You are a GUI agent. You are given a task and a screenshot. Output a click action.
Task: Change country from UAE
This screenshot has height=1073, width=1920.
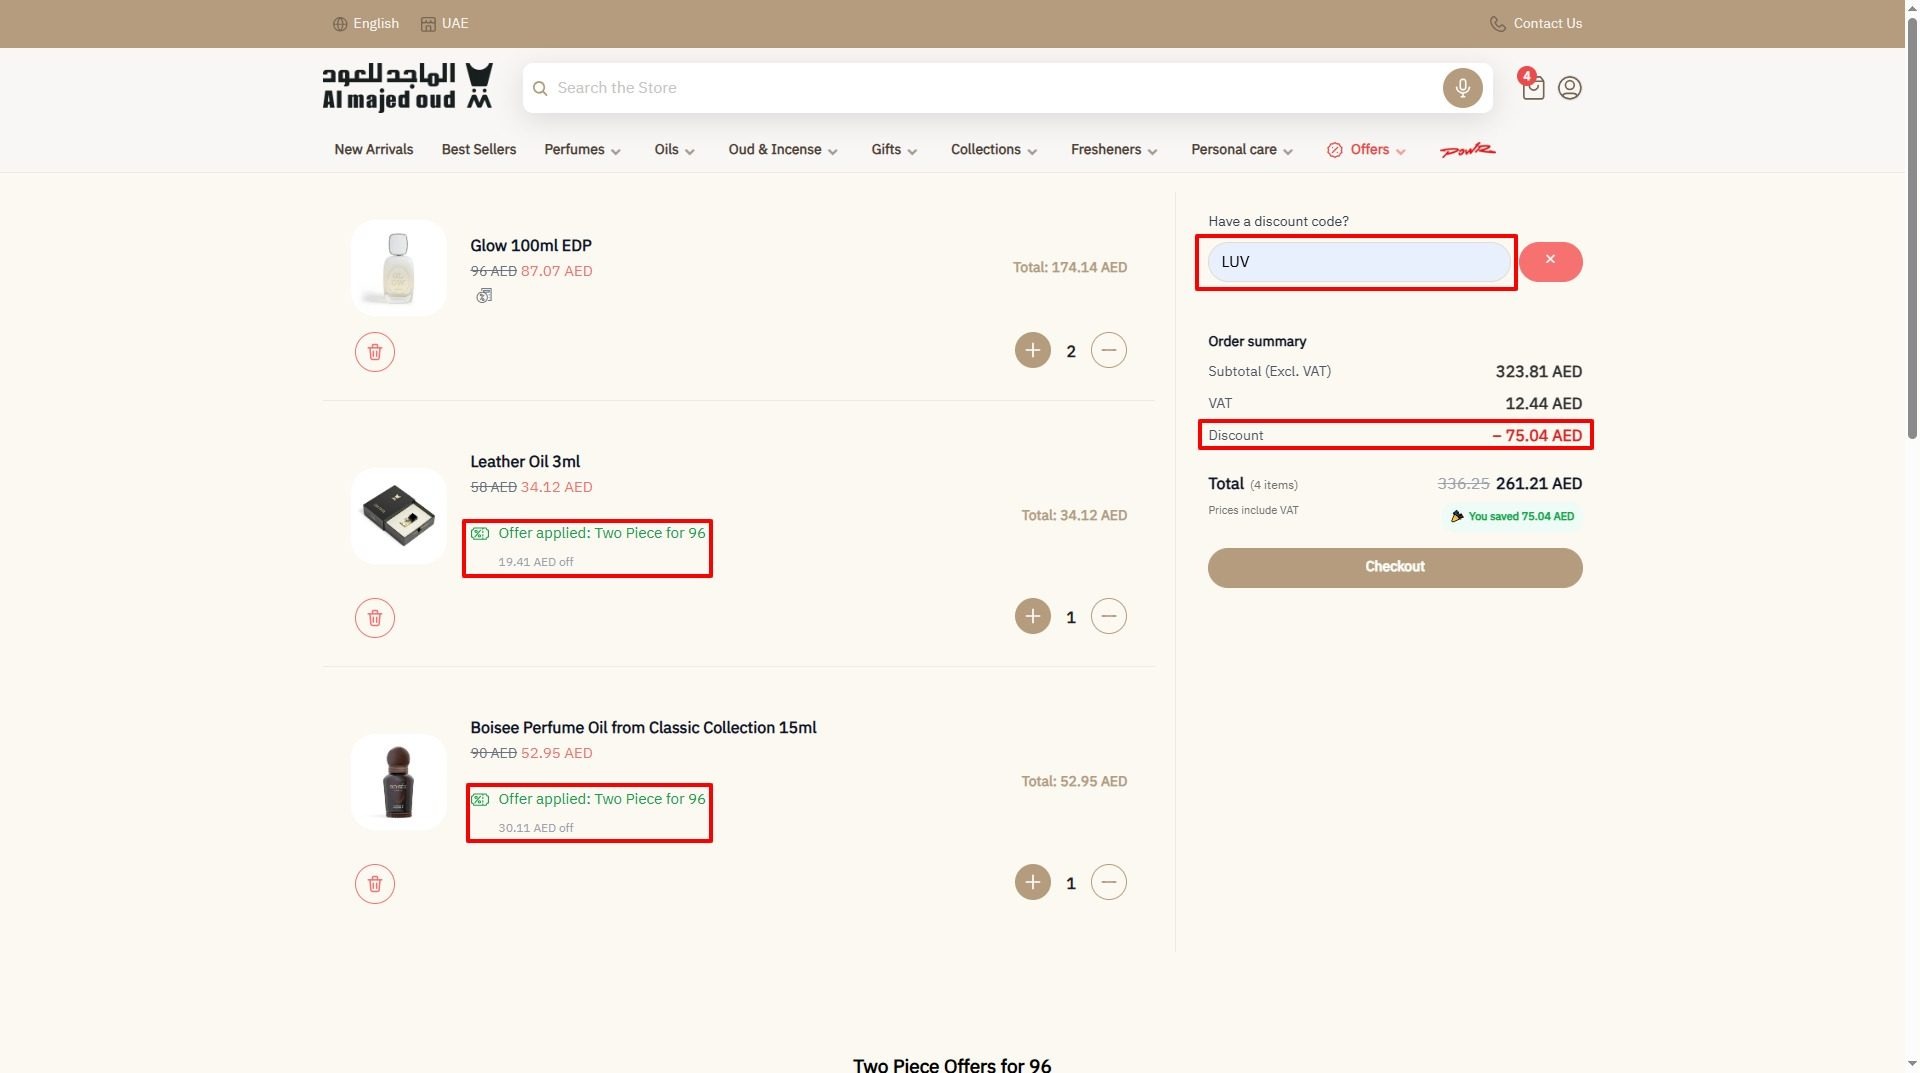click(x=444, y=23)
